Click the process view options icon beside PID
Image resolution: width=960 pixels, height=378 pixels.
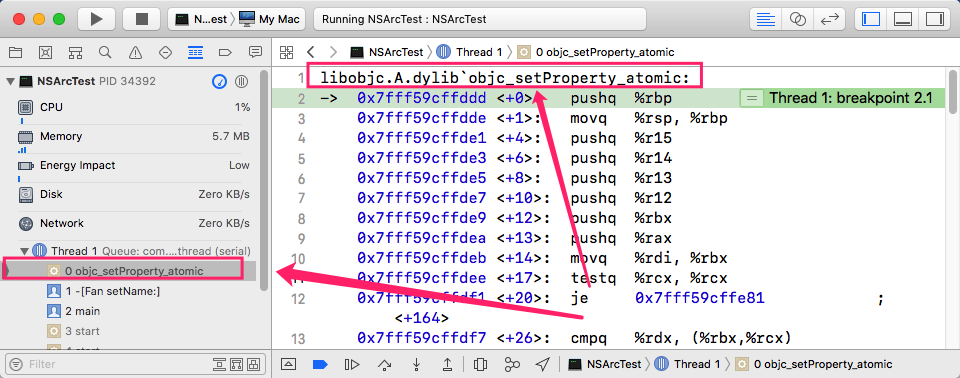241,81
